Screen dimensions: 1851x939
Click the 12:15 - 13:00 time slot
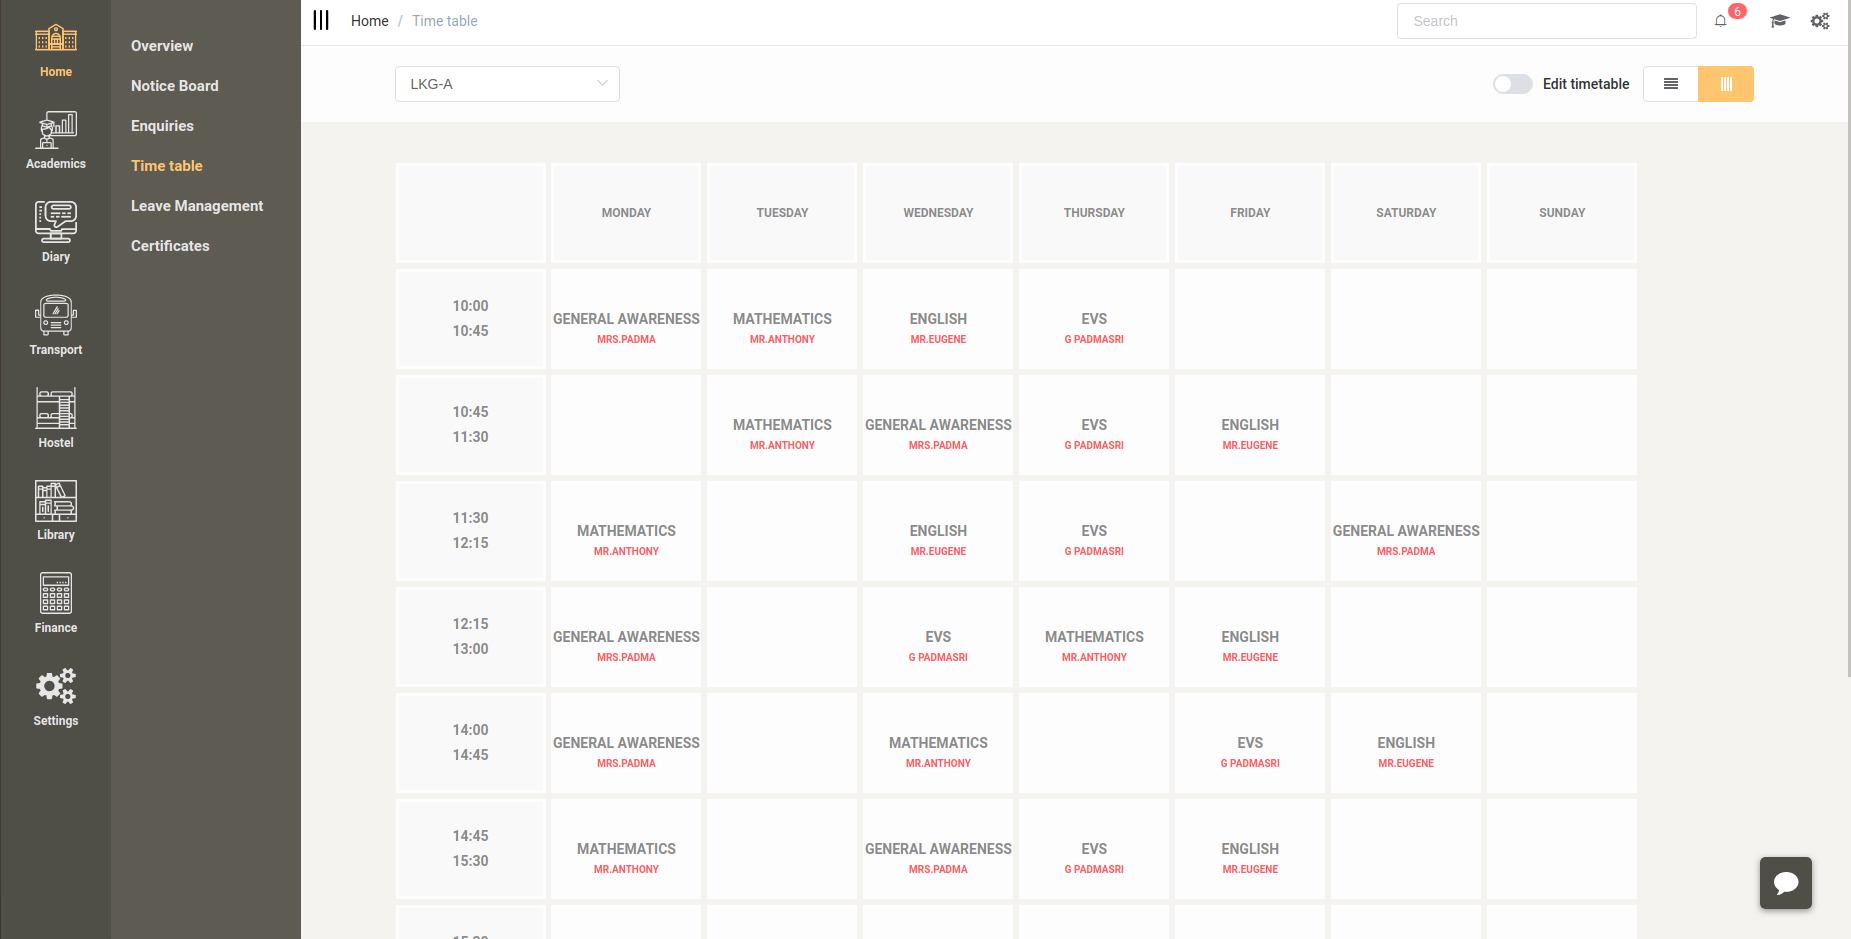click(471, 637)
